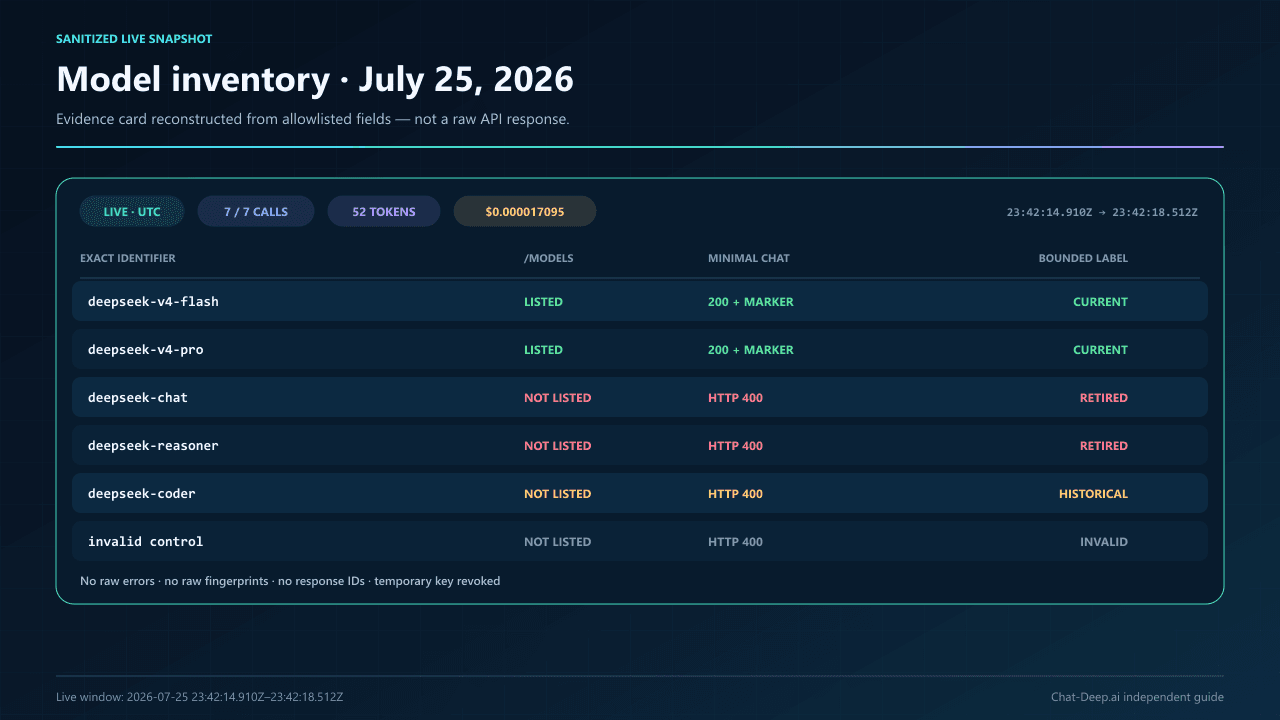The width and height of the screenshot is (1280, 720).
Task: Click NOT LISTED in the invalid control row
Action: (558, 541)
